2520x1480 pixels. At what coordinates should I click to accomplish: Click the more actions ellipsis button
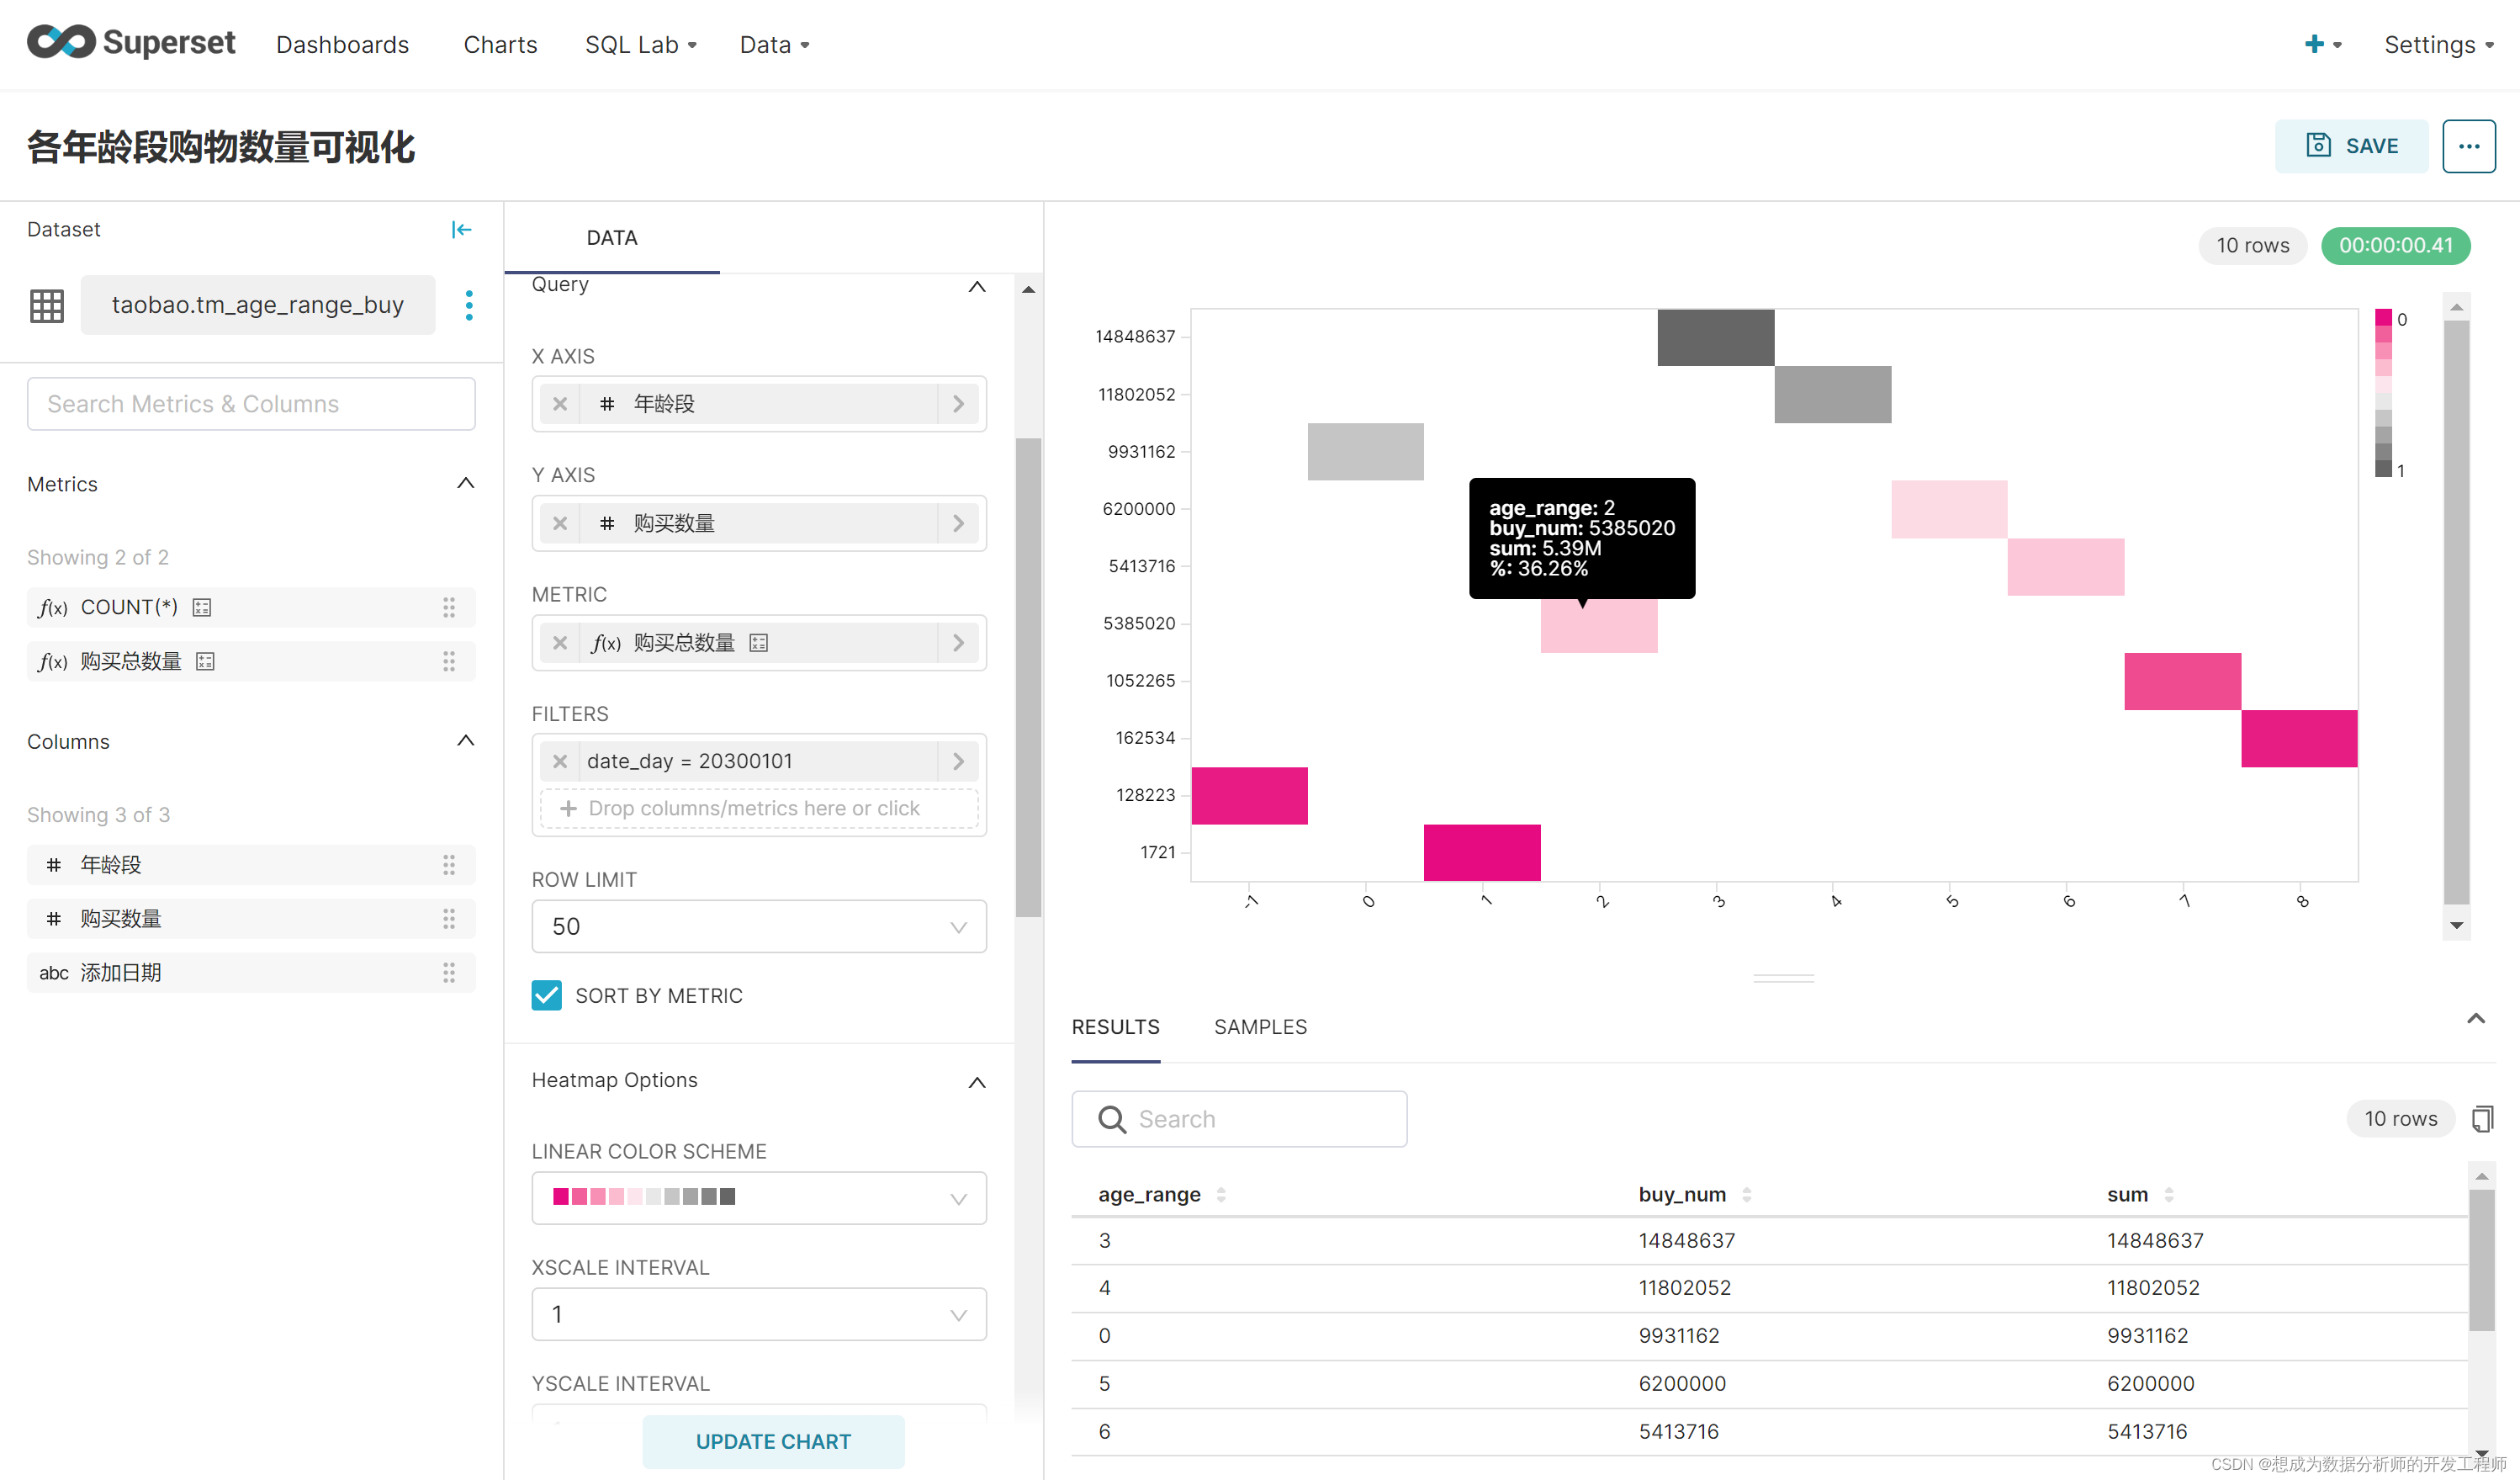(x=2468, y=146)
